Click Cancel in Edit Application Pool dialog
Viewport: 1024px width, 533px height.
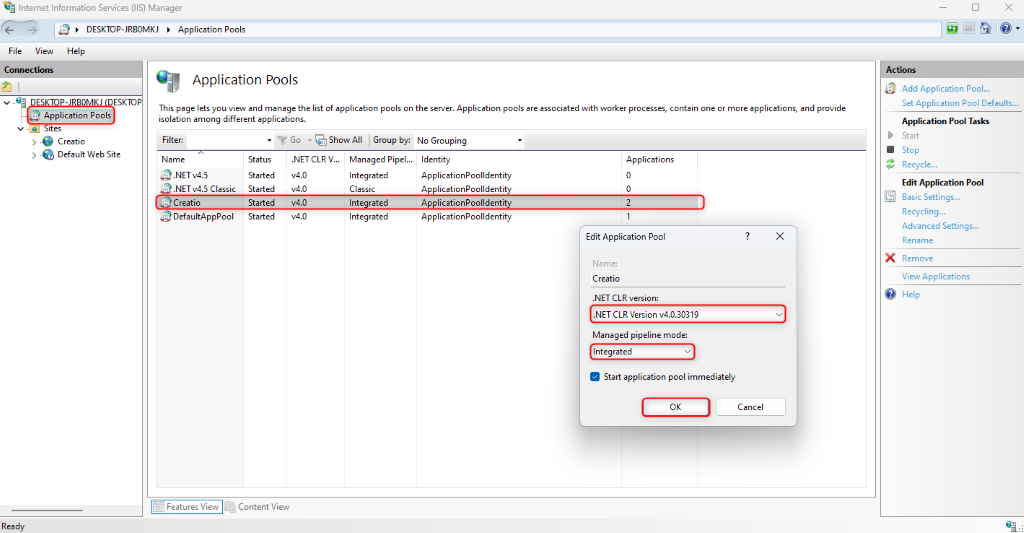(750, 407)
